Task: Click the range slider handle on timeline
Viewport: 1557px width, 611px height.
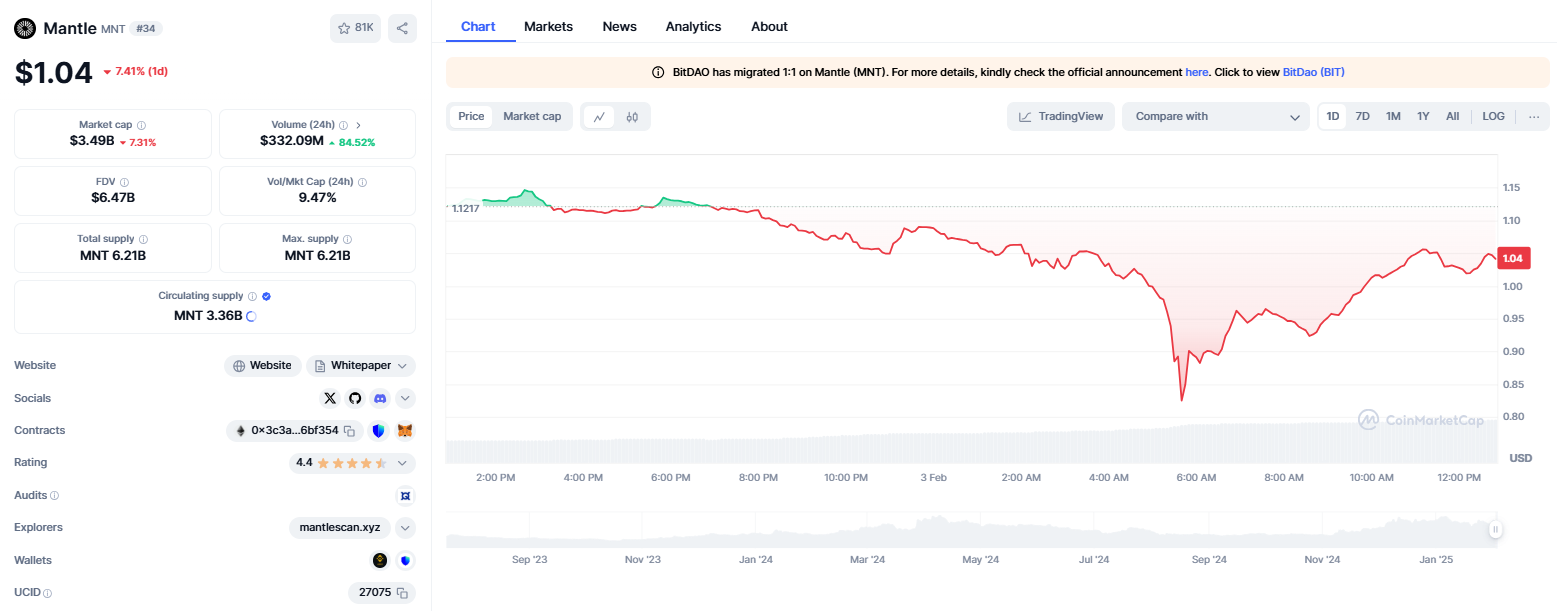Action: click(1495, 530)
